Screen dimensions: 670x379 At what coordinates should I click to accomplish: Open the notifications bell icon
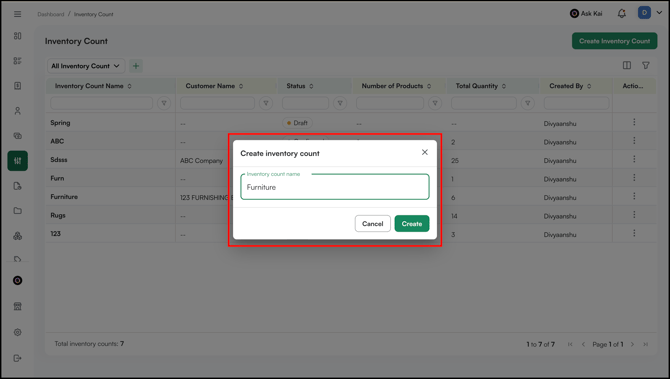pyautogui.click(x=622, y=14)
